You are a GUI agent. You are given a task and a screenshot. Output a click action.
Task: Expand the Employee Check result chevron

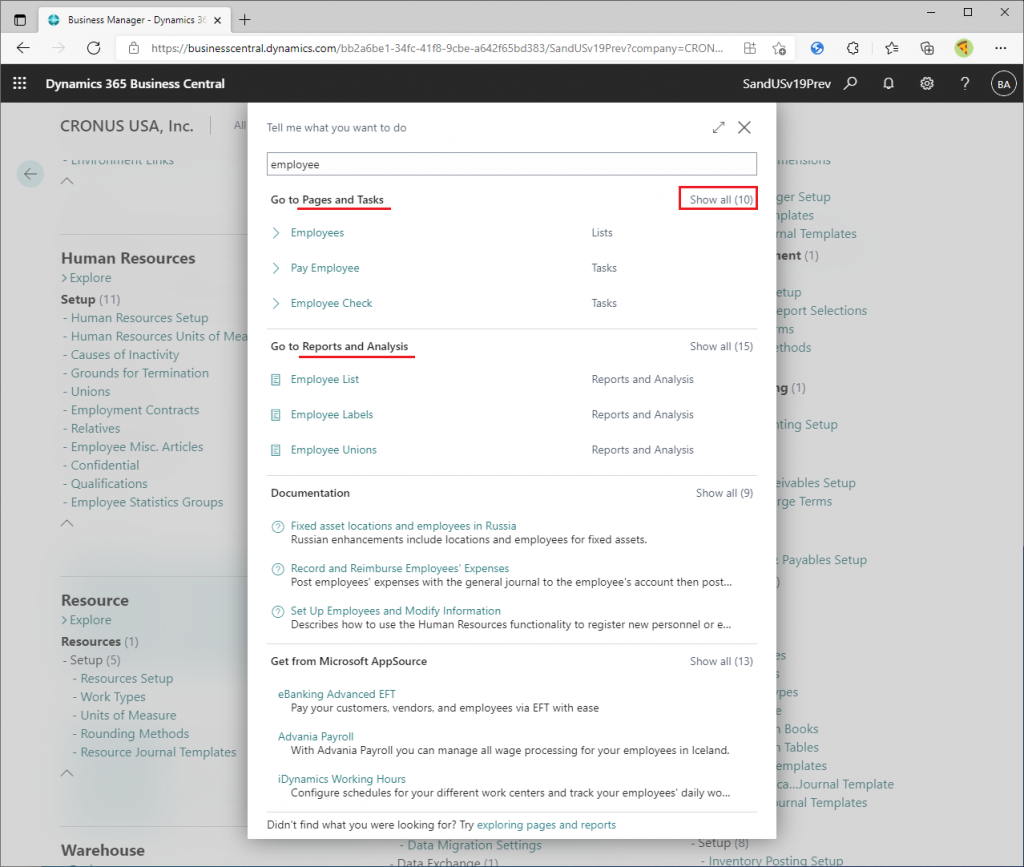276,303
